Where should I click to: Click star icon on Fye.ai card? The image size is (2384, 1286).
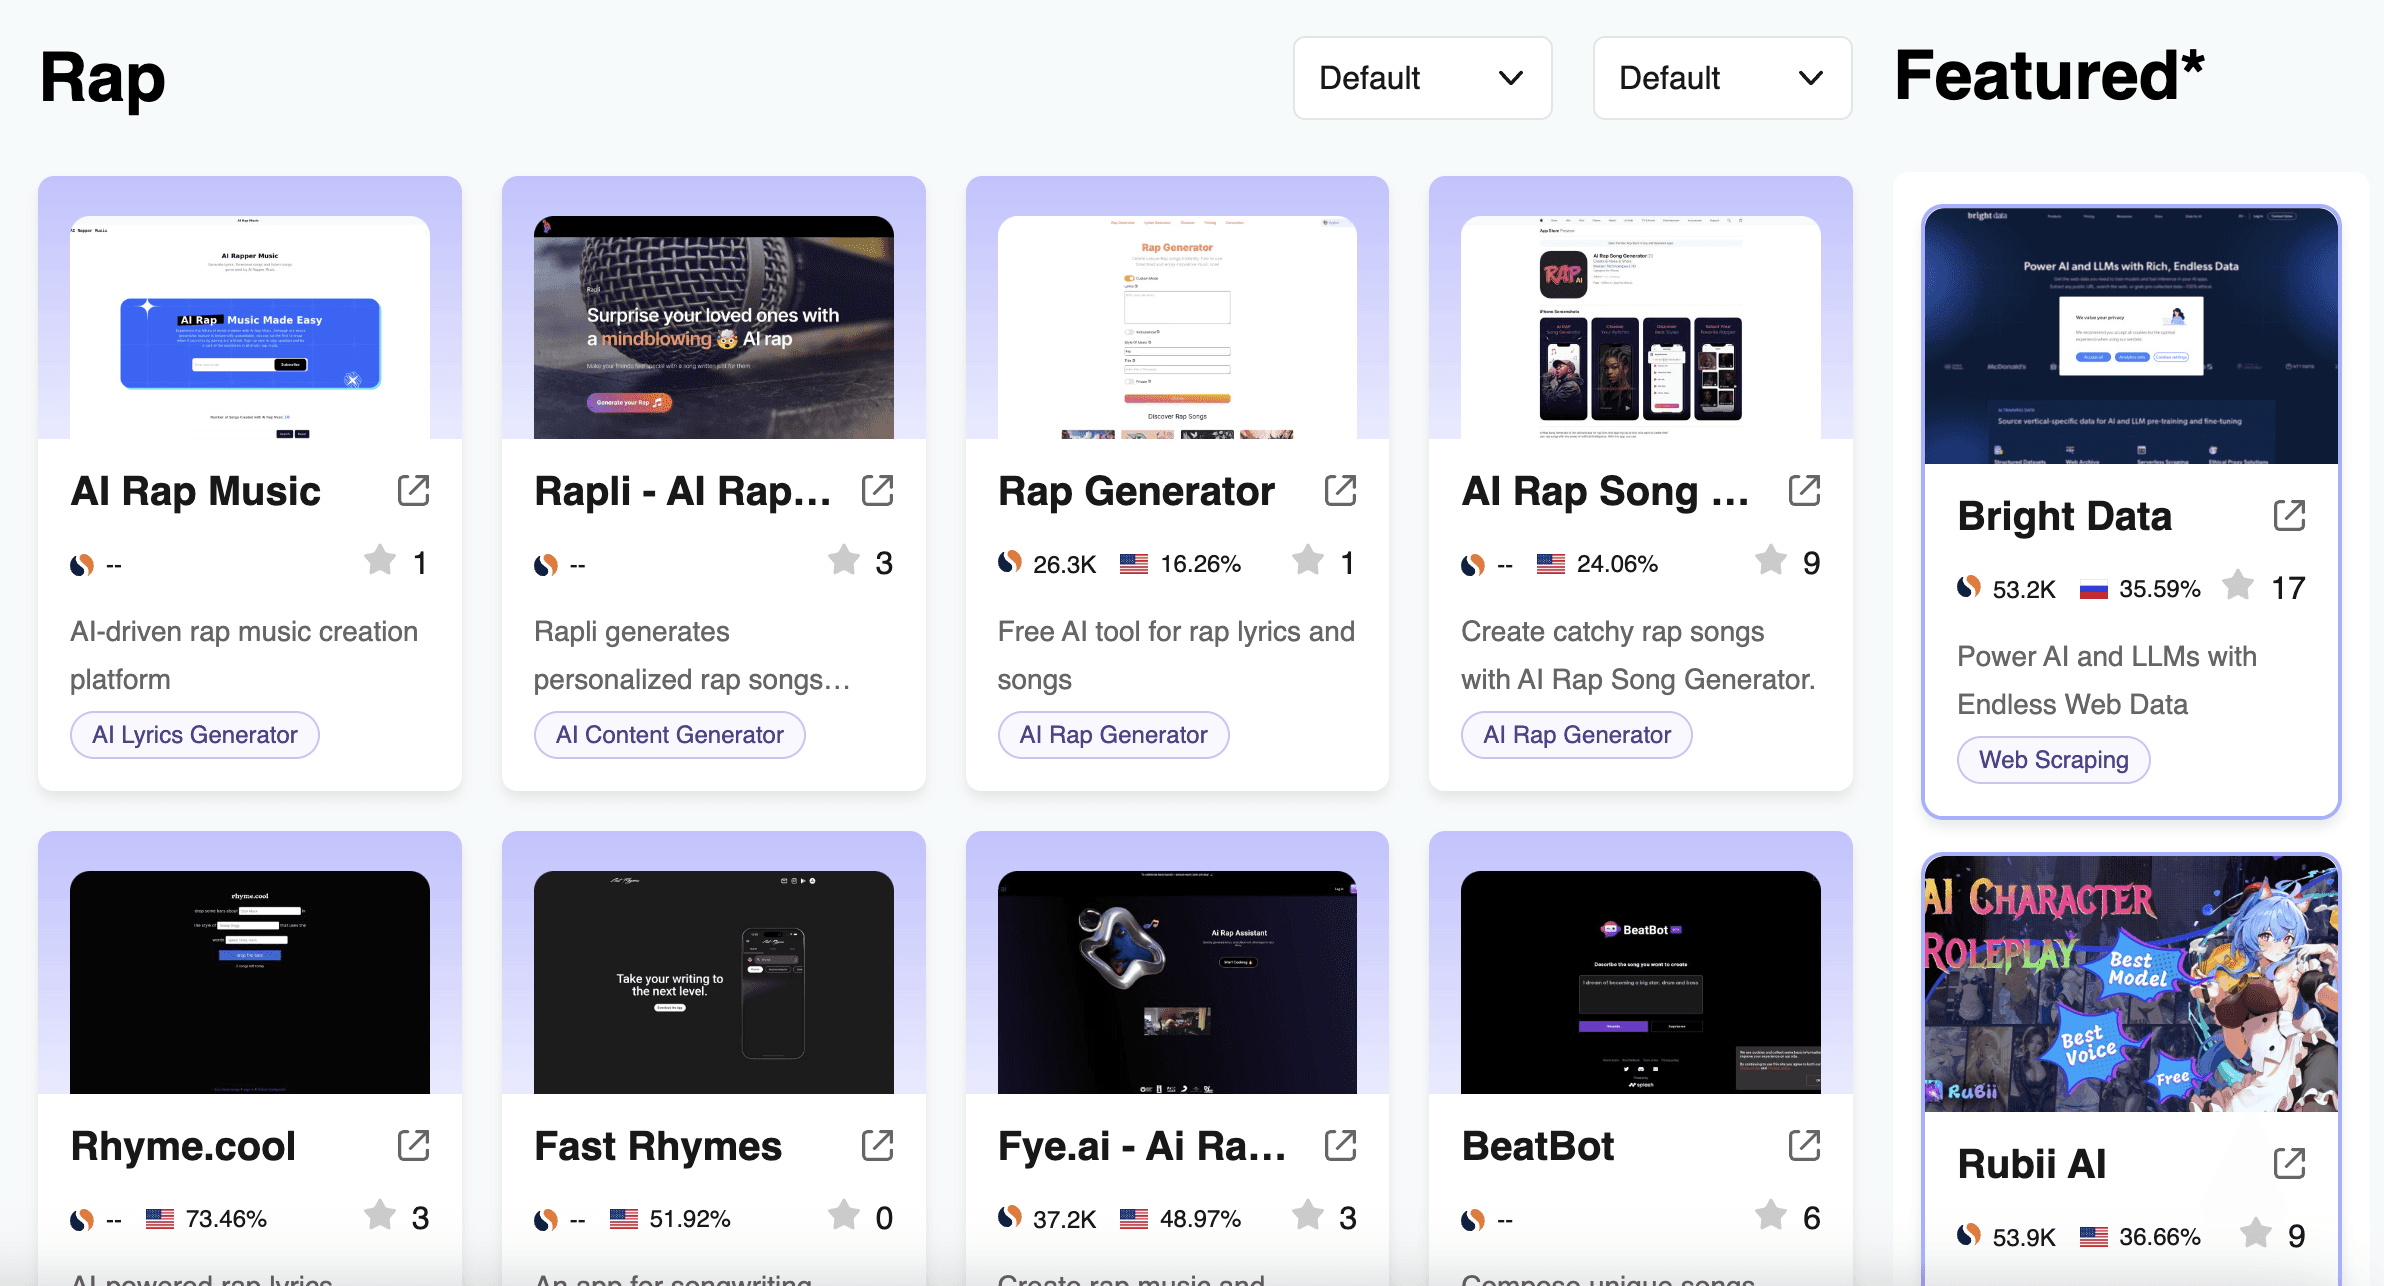point(1308,1215)
